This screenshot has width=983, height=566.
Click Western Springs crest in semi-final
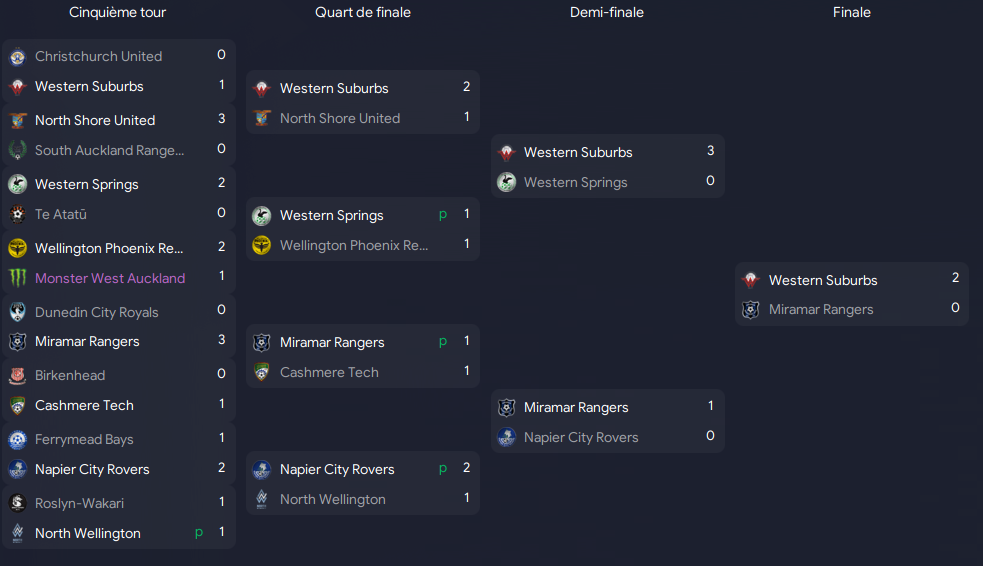point(507,182)
